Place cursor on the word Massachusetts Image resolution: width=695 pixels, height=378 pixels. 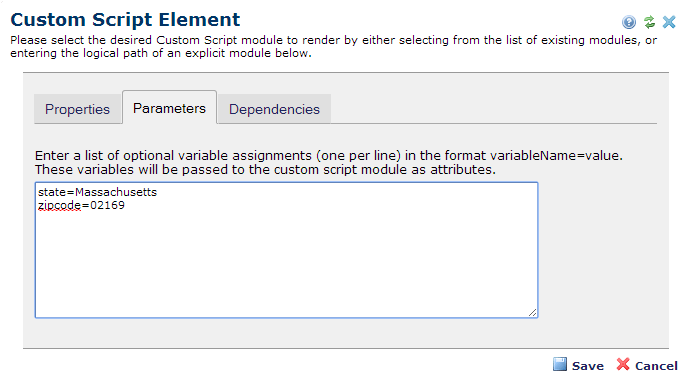116,192
